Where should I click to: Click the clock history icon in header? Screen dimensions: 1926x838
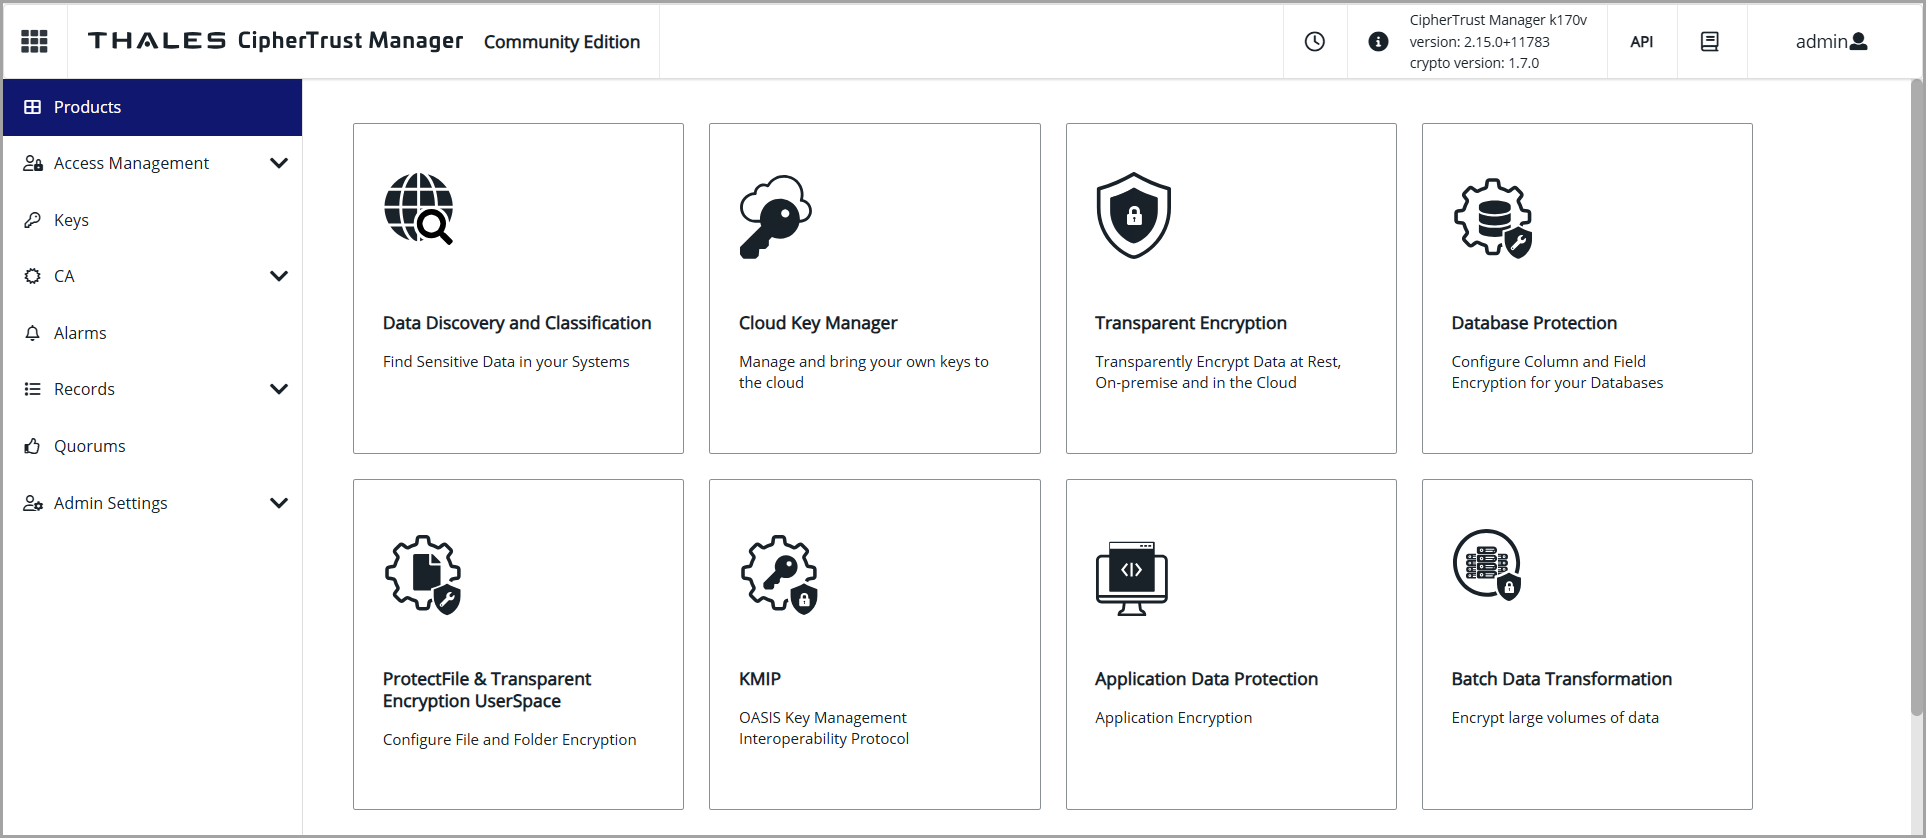click(x=1315, y=41)
